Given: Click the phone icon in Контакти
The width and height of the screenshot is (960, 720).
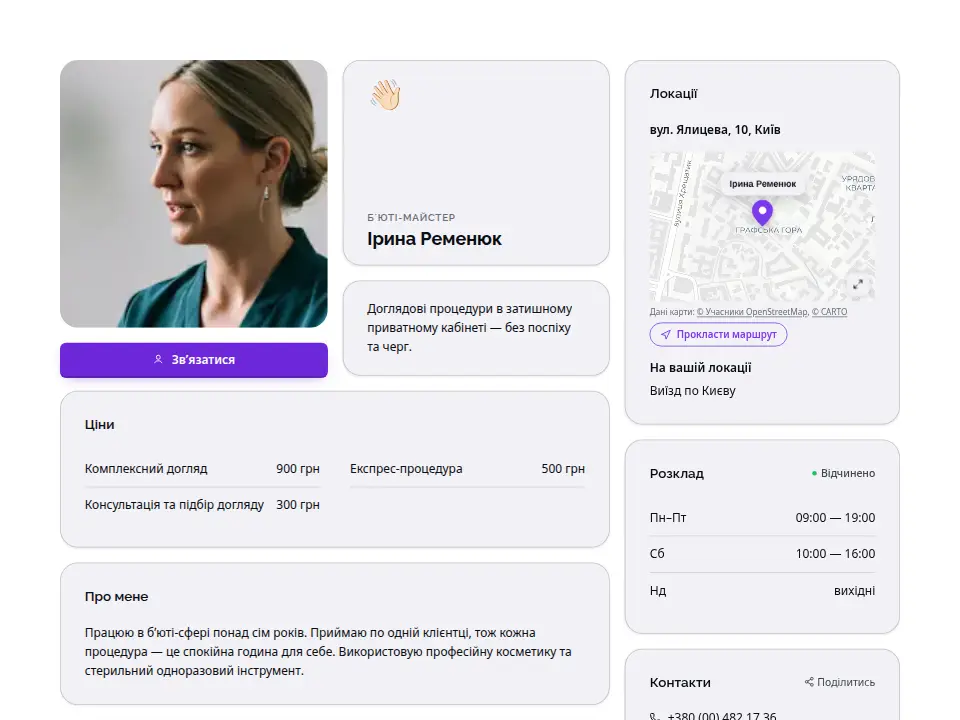Looking at the screenshot, I should click(x=655, y=716).
